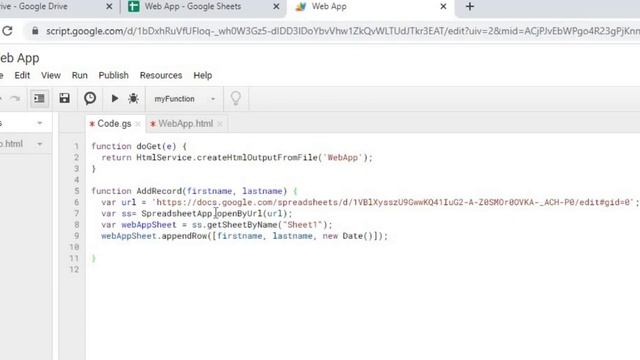
Task: Open the Edit menu
Action: tap(22, 76)
